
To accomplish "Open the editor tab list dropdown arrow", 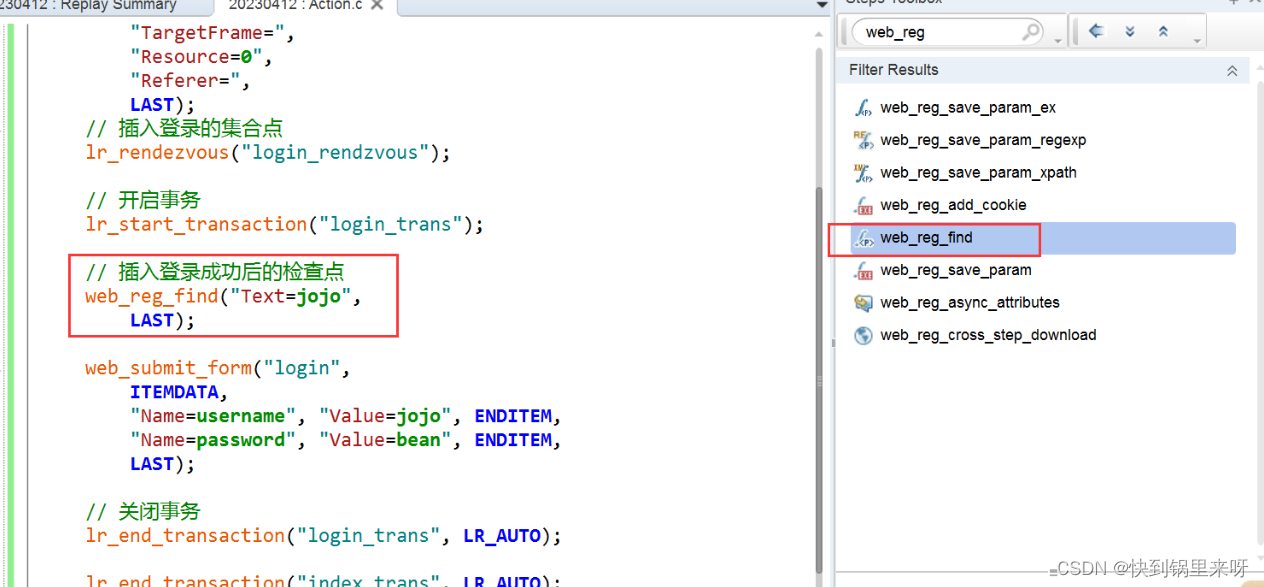I will pos(823,5).
